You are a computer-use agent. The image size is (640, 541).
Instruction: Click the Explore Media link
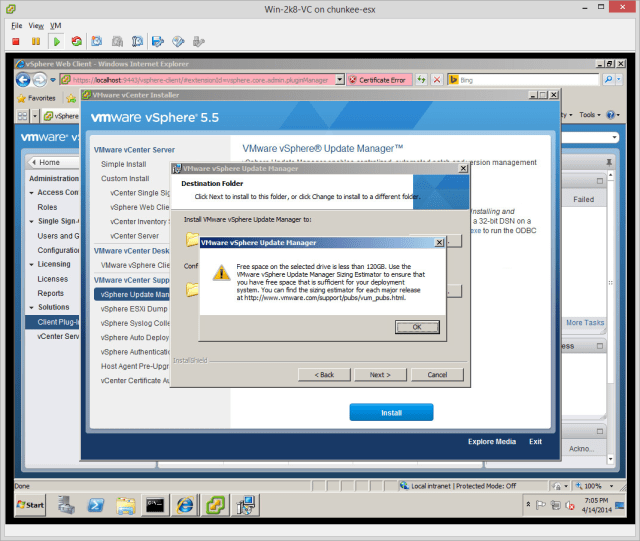(x=492, y=442)
